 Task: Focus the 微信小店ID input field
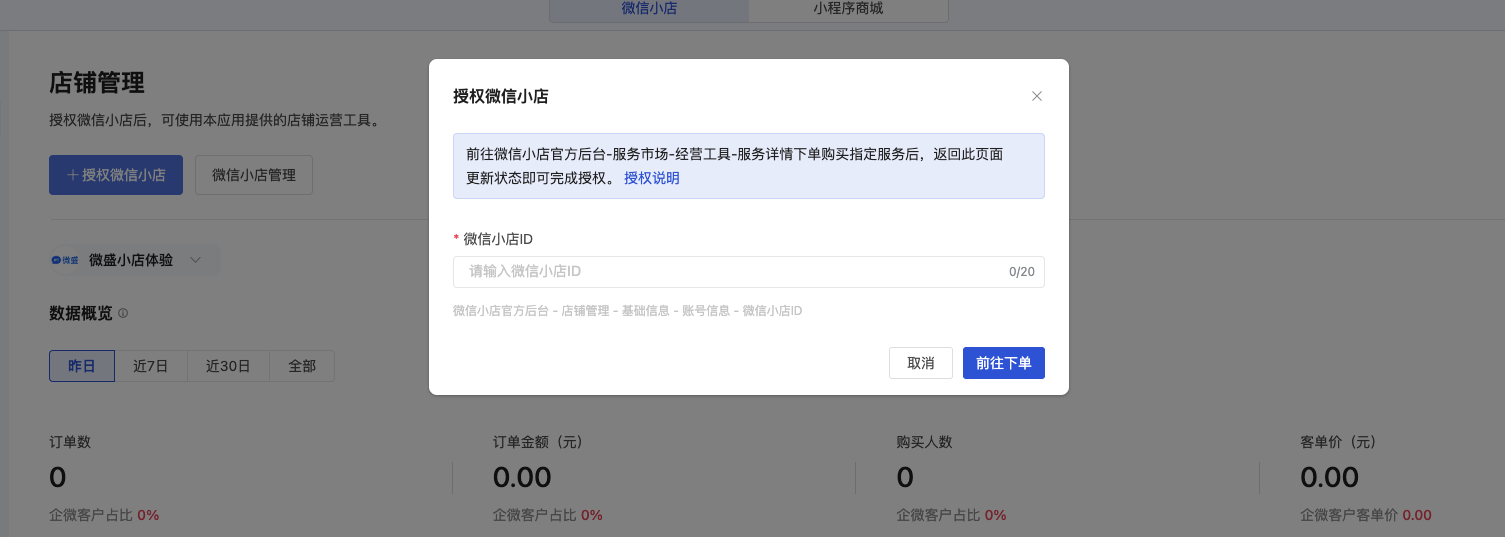click(x=749, y=271)
